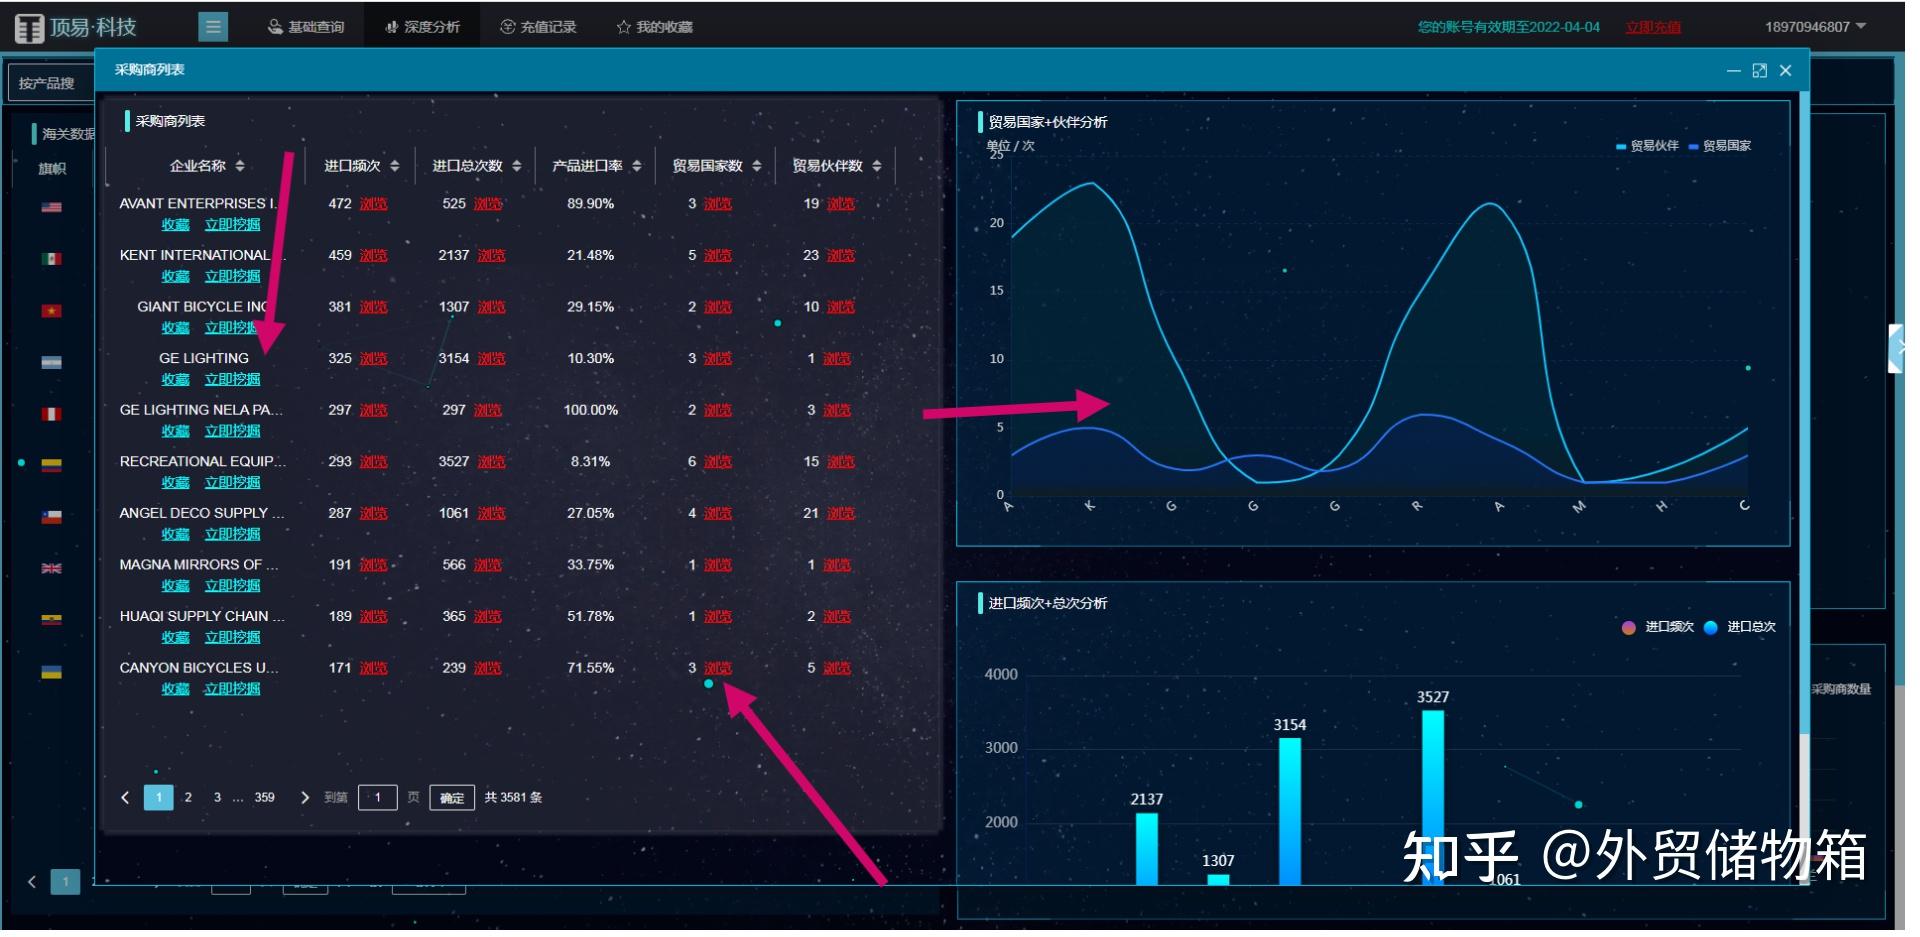The height and width of the screenshot is (937, 1920).
Task: Click the 3527 bar in the bar chart
Action: click(x=1433, y=798)
